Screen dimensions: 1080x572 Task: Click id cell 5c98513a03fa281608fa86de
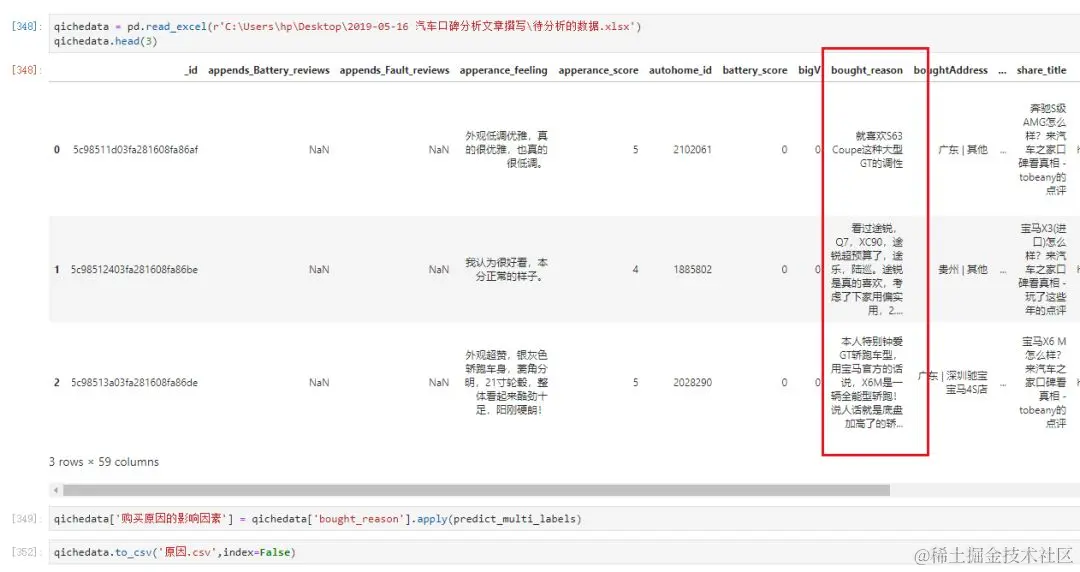click(x=134, y=382)
